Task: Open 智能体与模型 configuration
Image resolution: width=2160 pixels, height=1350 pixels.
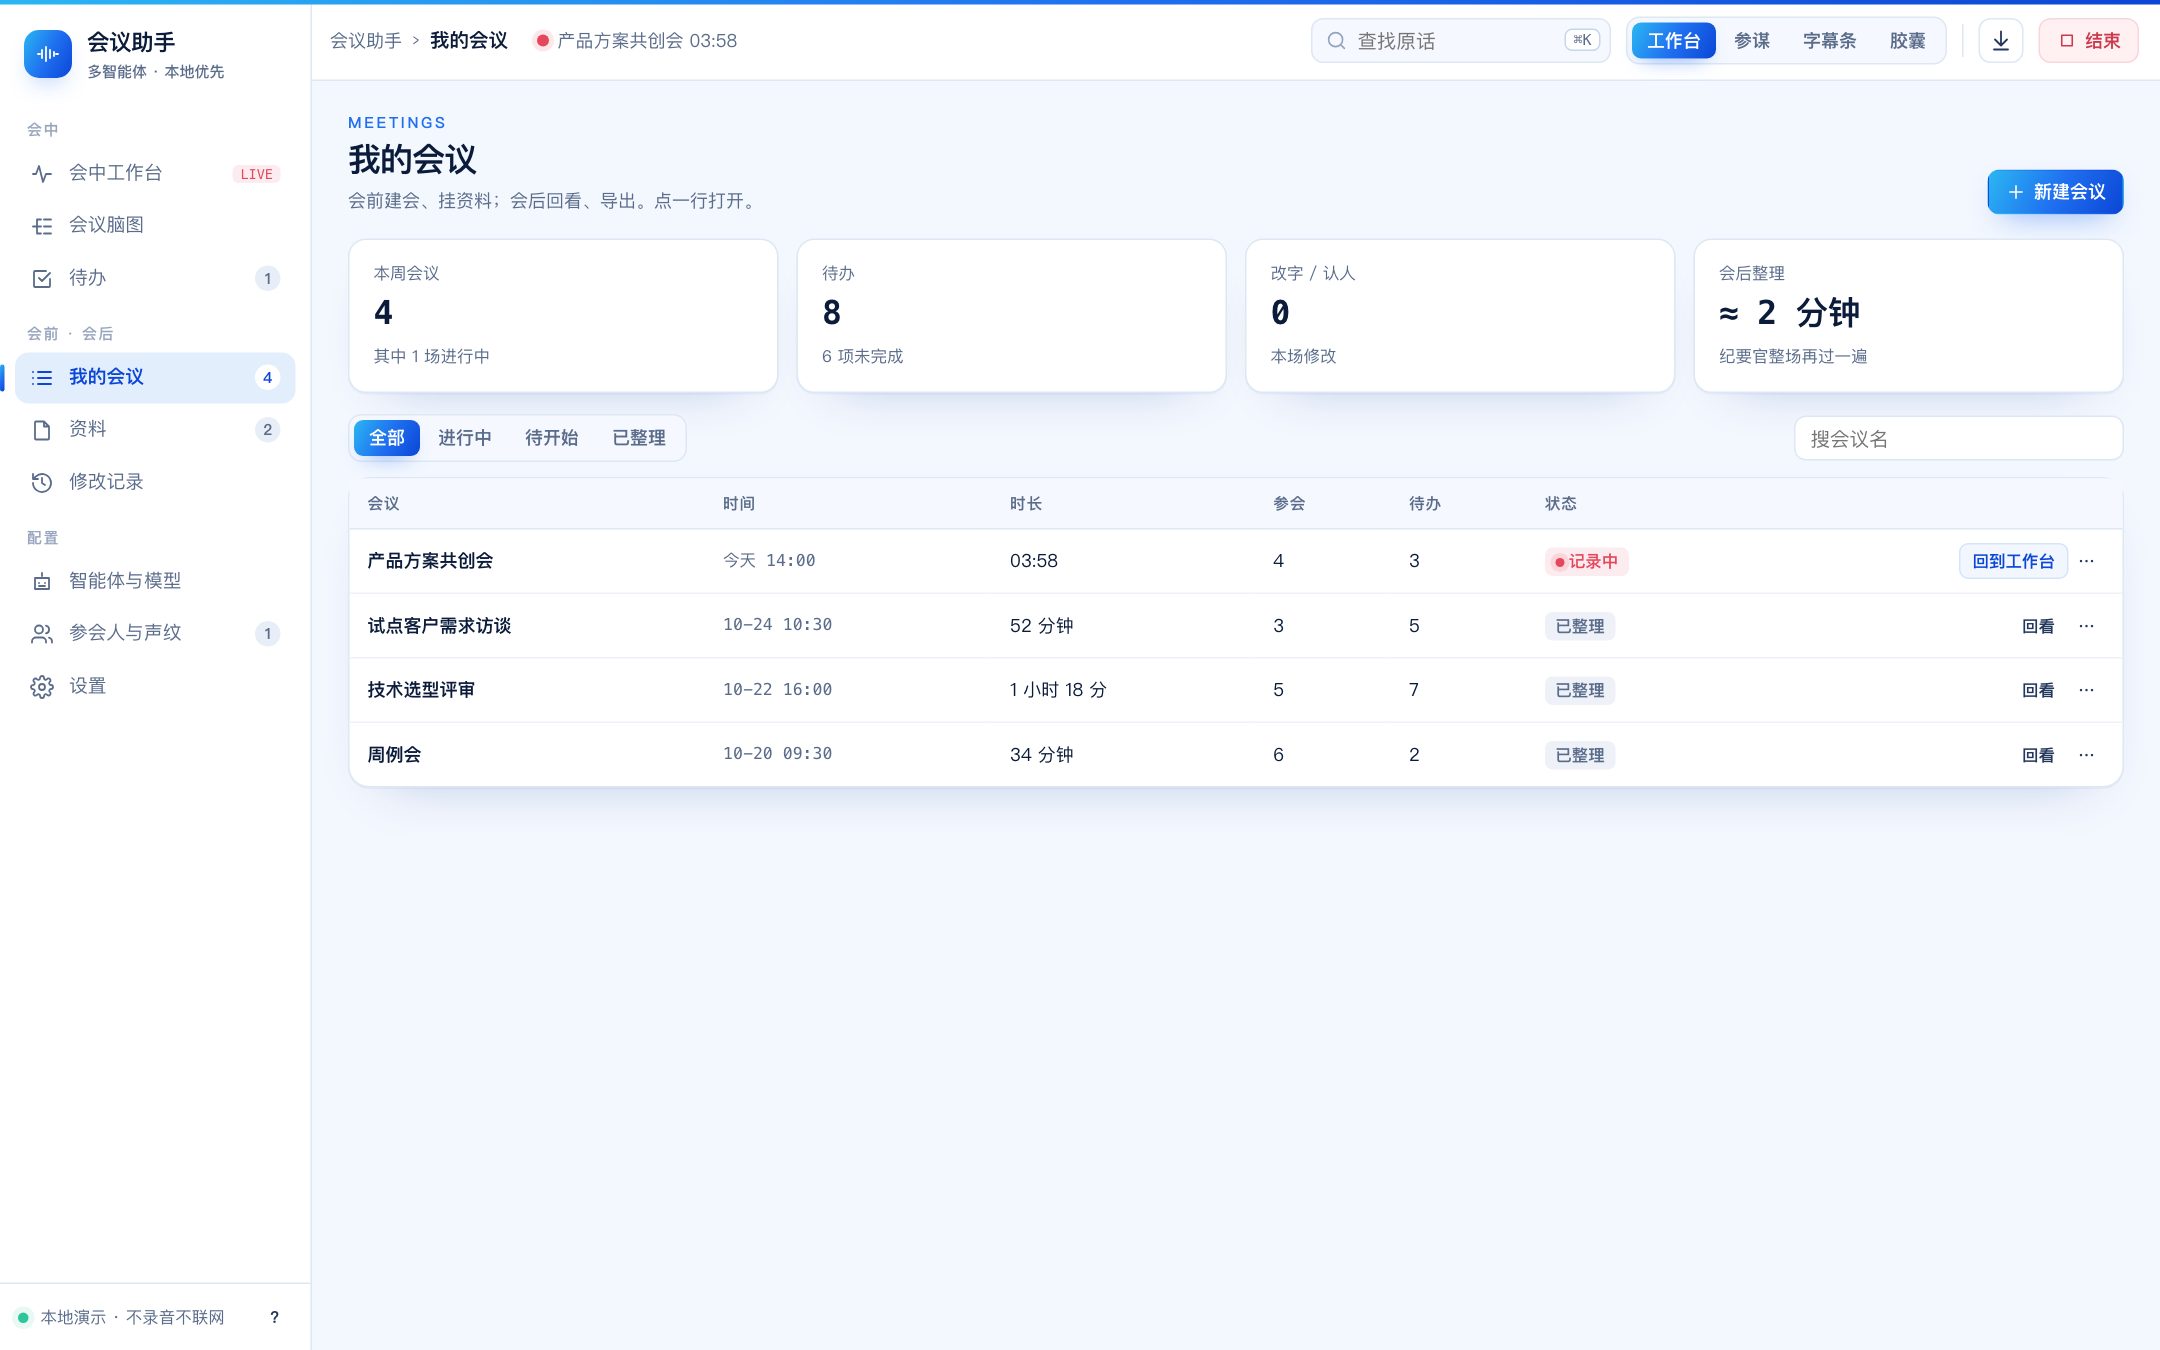Action: click(x=155, y=581)
